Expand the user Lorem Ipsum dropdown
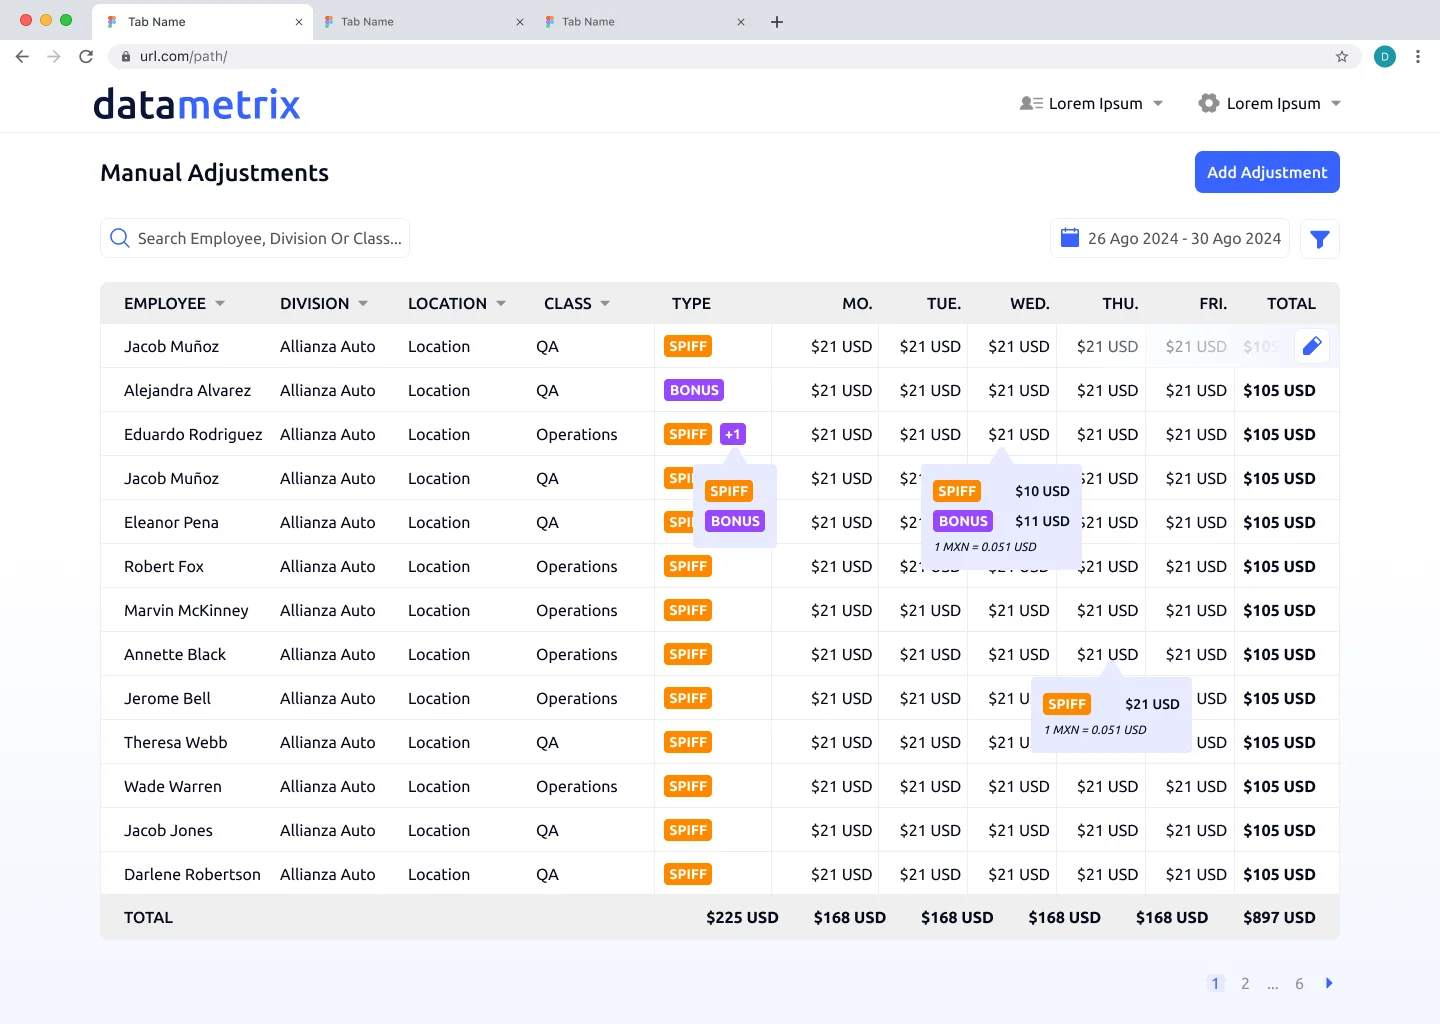The image size is (1440, 1024). pyautogui.click(x=1158, y=103)
